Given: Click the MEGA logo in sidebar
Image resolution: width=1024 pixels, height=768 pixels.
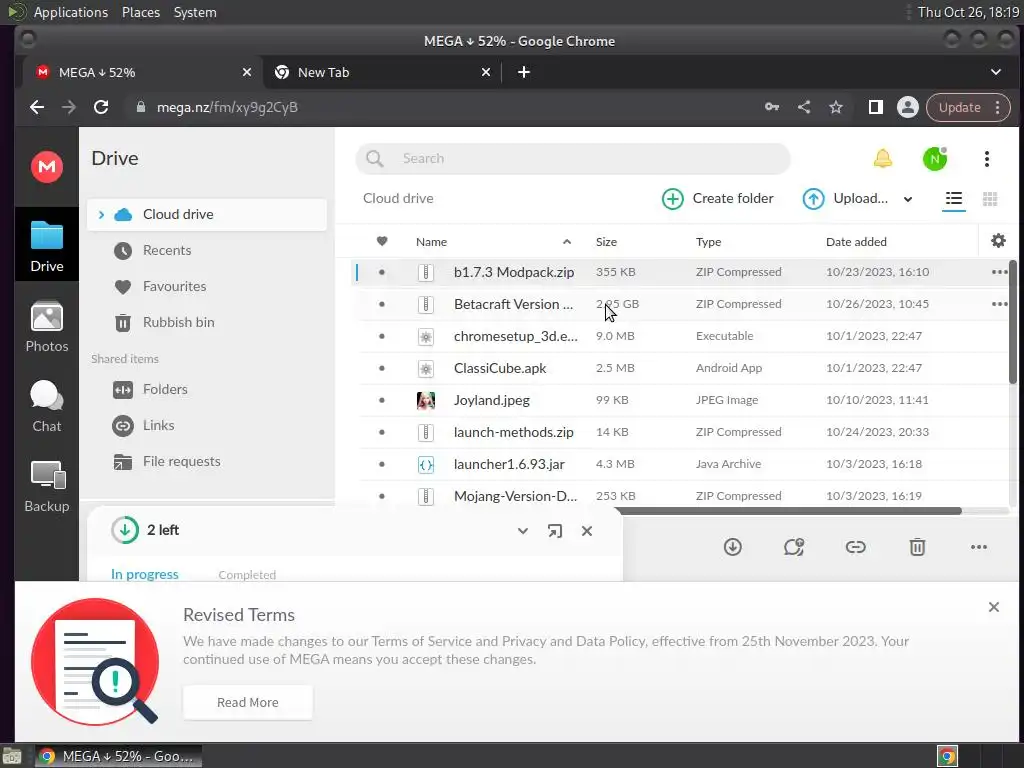Looking at the screenshot, I should pyautogui.click(x=47, y=167).
